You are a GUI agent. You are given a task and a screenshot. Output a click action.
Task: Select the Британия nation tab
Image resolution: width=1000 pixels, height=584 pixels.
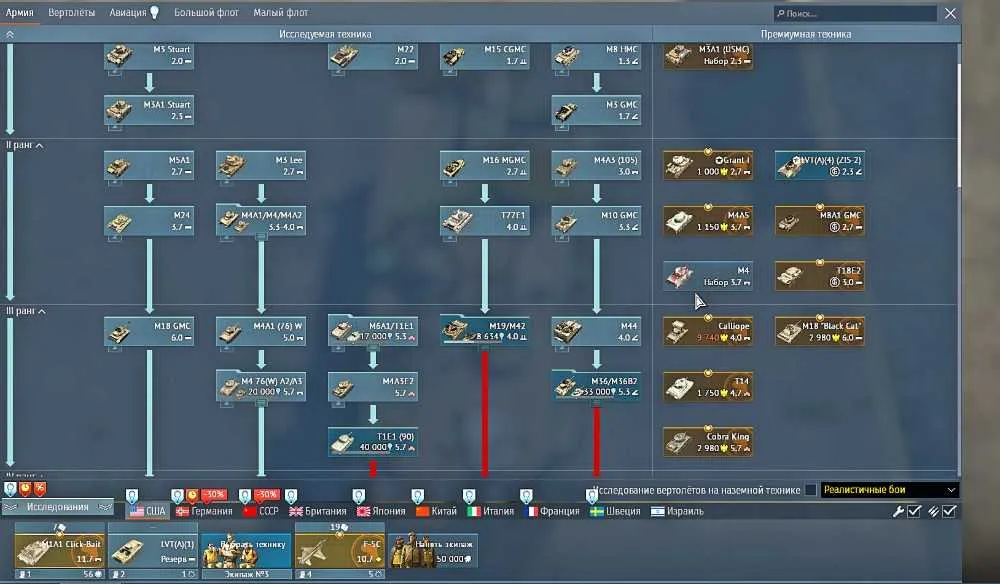(x=318, y=511)
